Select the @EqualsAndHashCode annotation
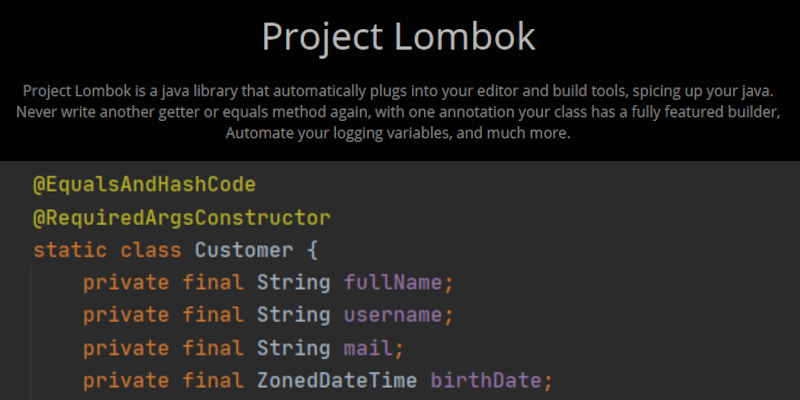Image resolution: width=800 pixels, height=400 pixels. click(x=145, y=185)
